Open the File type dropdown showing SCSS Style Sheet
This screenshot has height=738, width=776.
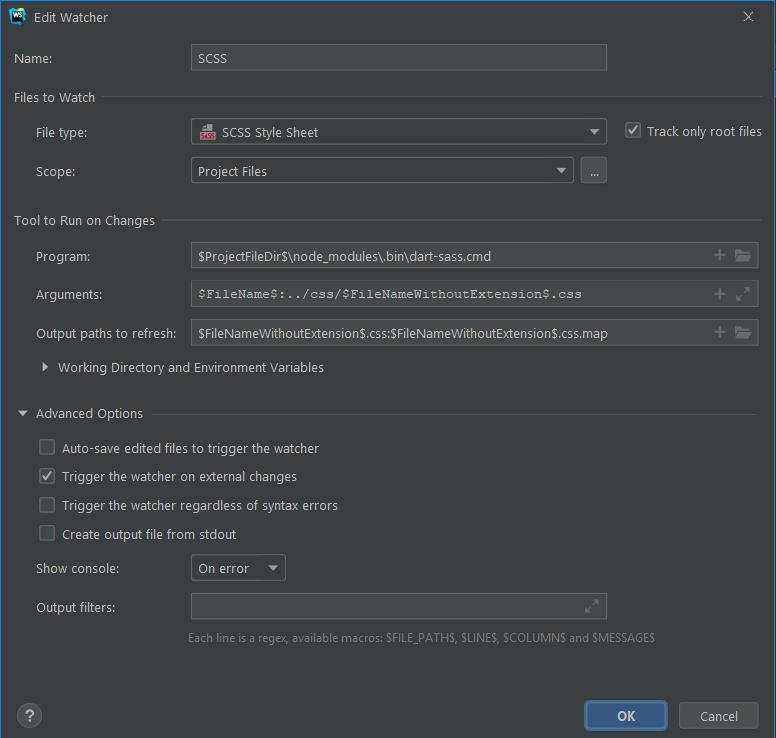pos(398,132)
